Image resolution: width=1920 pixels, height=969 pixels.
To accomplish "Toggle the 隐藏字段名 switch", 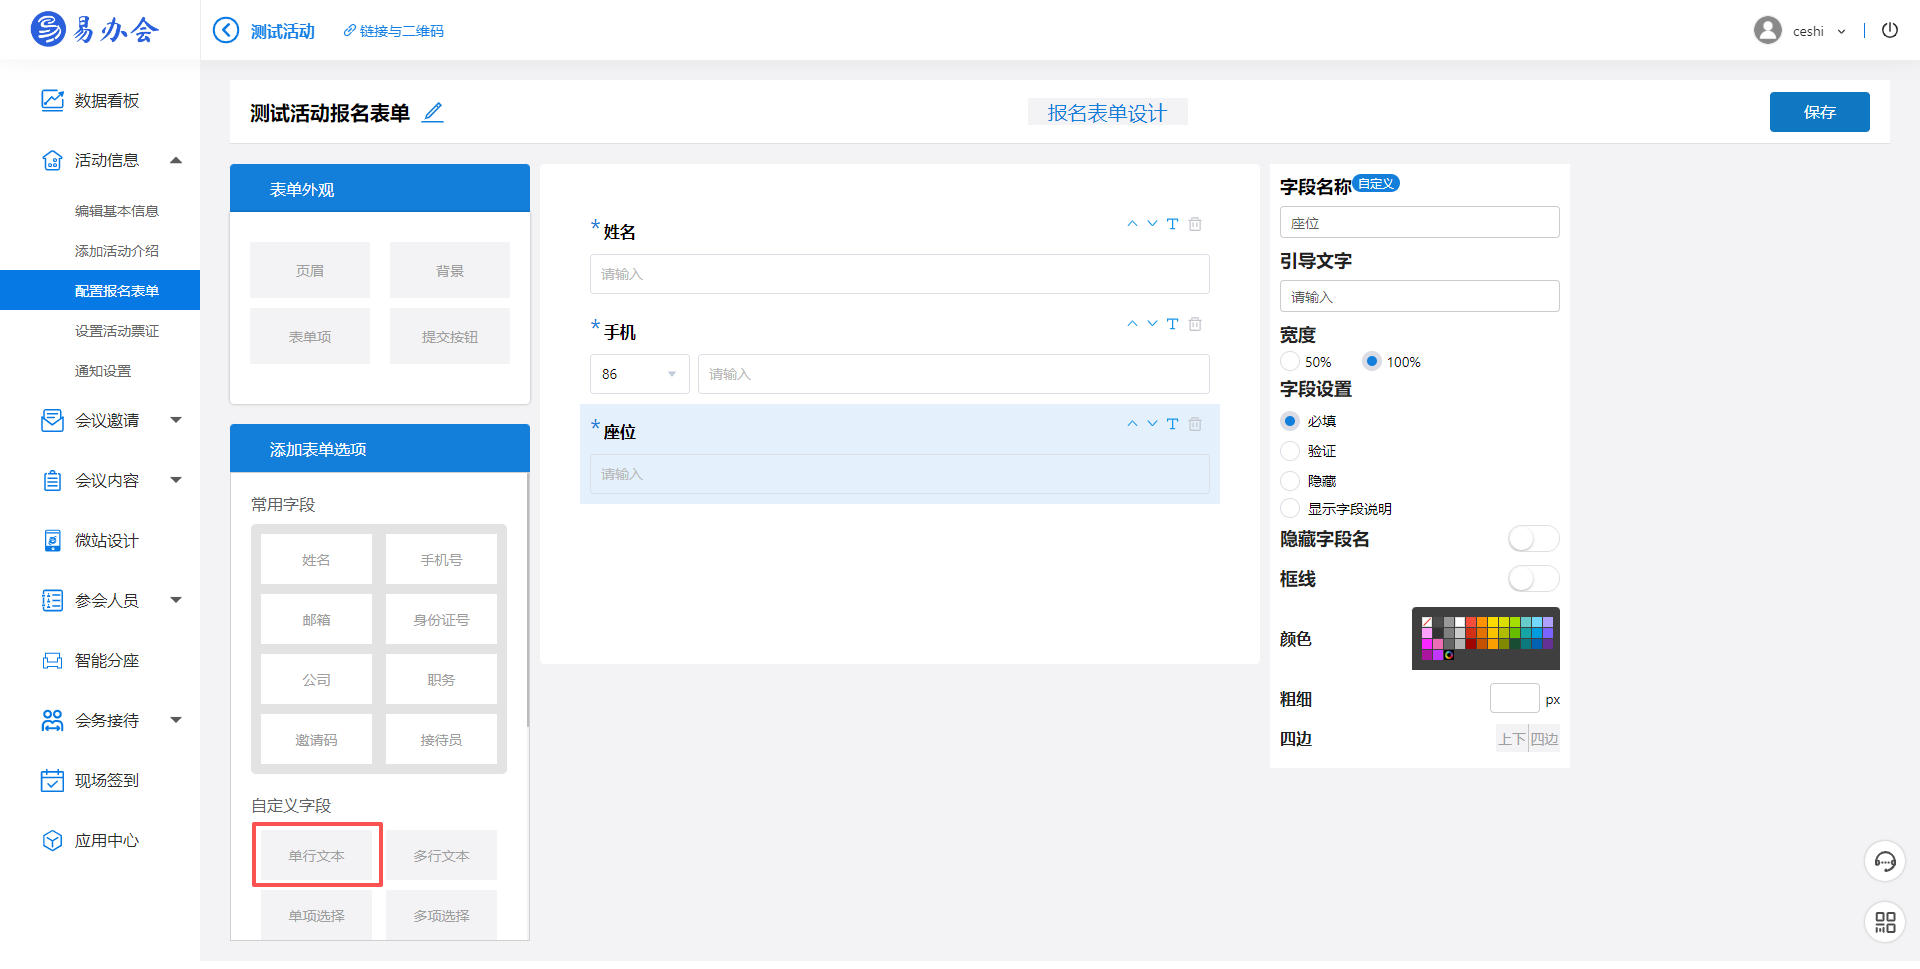I will click(1533, 539).
